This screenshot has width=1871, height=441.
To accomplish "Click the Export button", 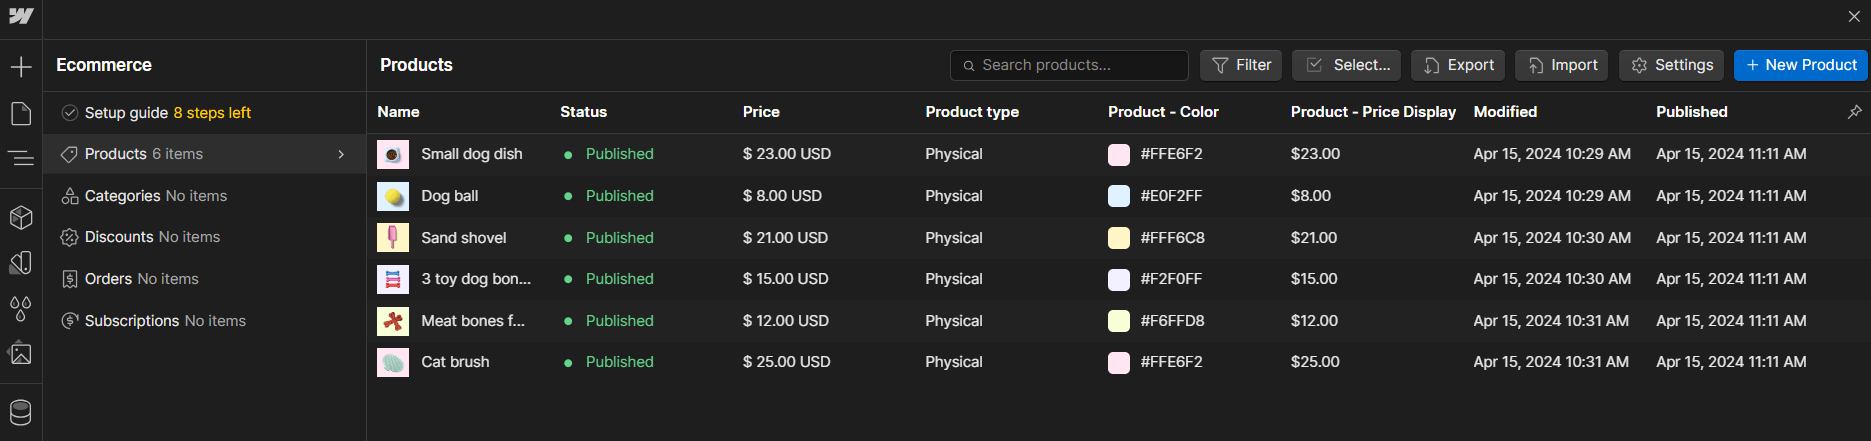I will point(1458,65).
